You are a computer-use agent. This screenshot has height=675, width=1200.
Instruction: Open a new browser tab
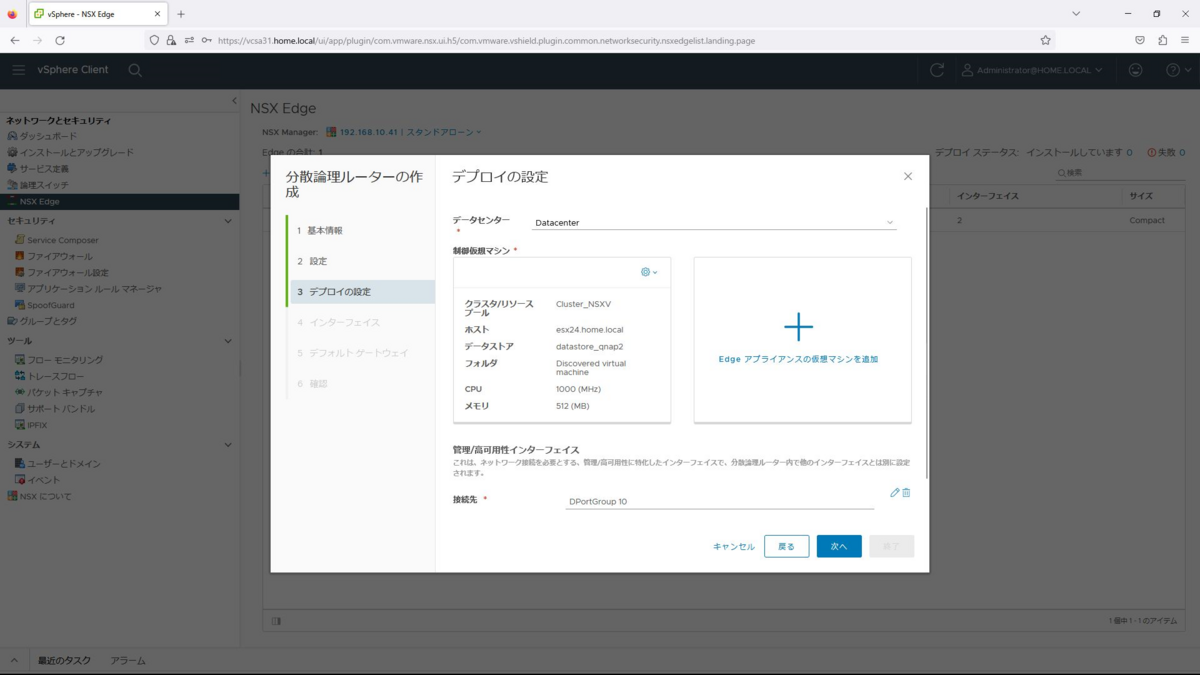click(x=181, y=14)
